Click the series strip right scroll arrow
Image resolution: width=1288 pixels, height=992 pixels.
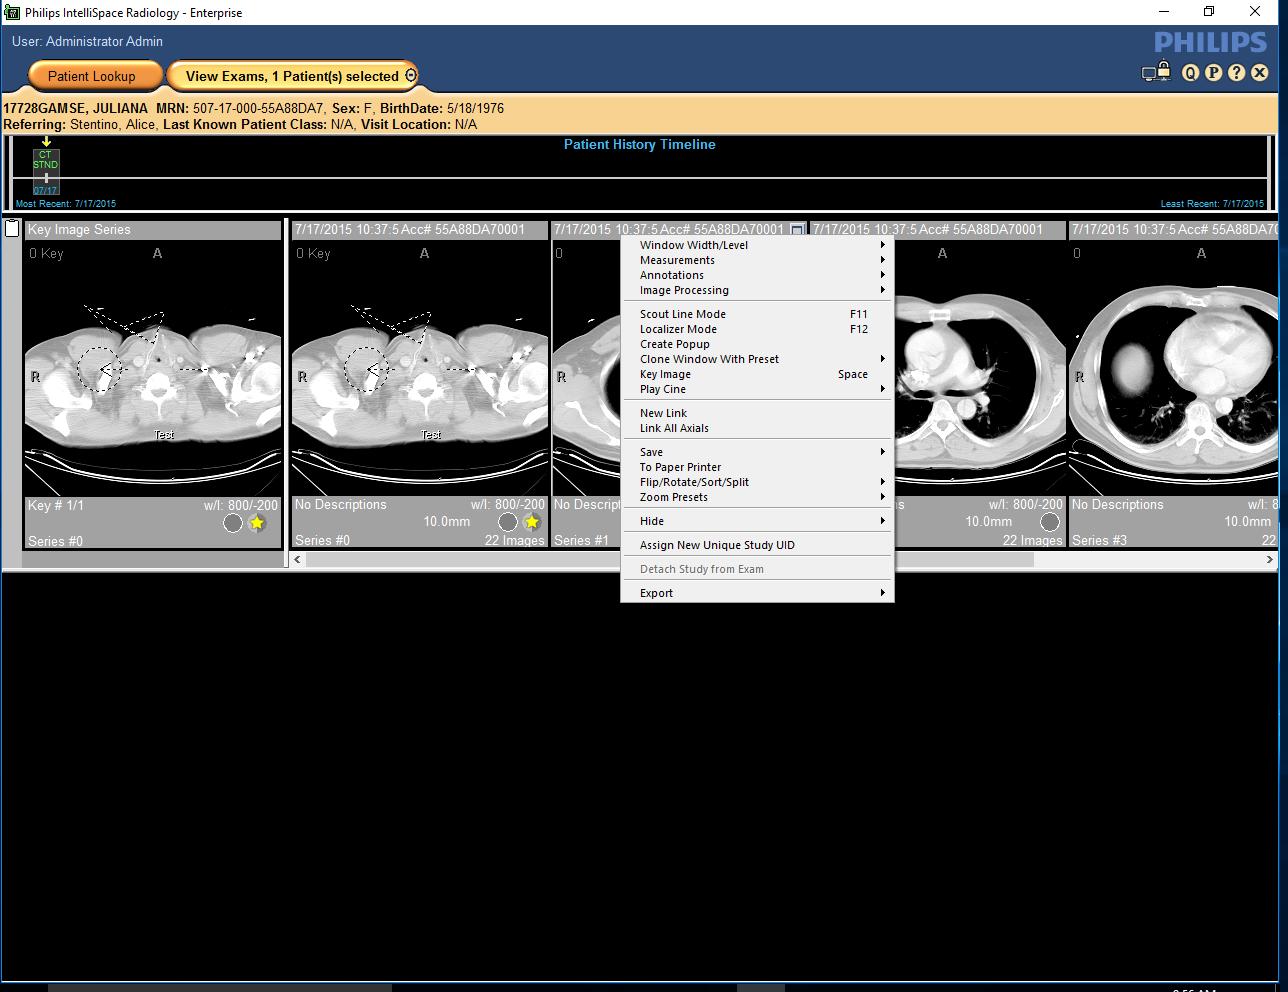click(1270, 559)
